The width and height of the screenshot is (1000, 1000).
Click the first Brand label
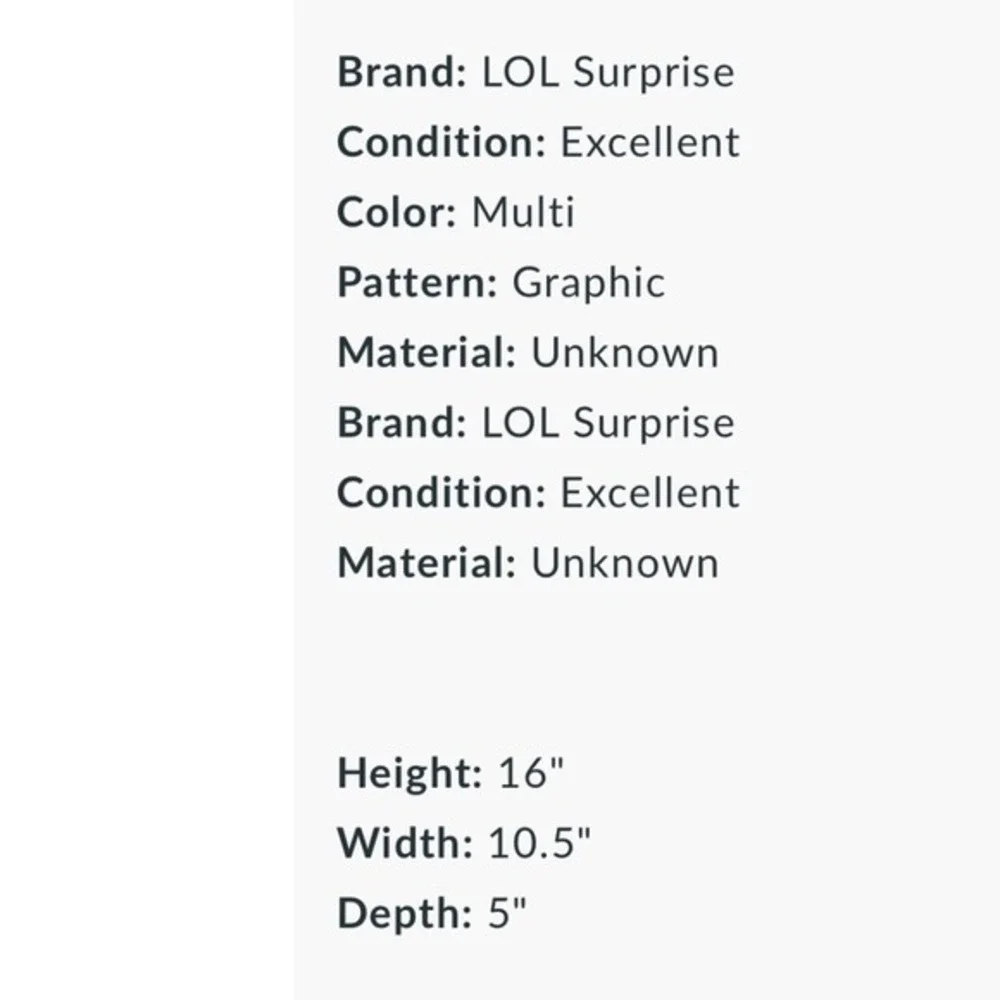[x=402, y=72]
